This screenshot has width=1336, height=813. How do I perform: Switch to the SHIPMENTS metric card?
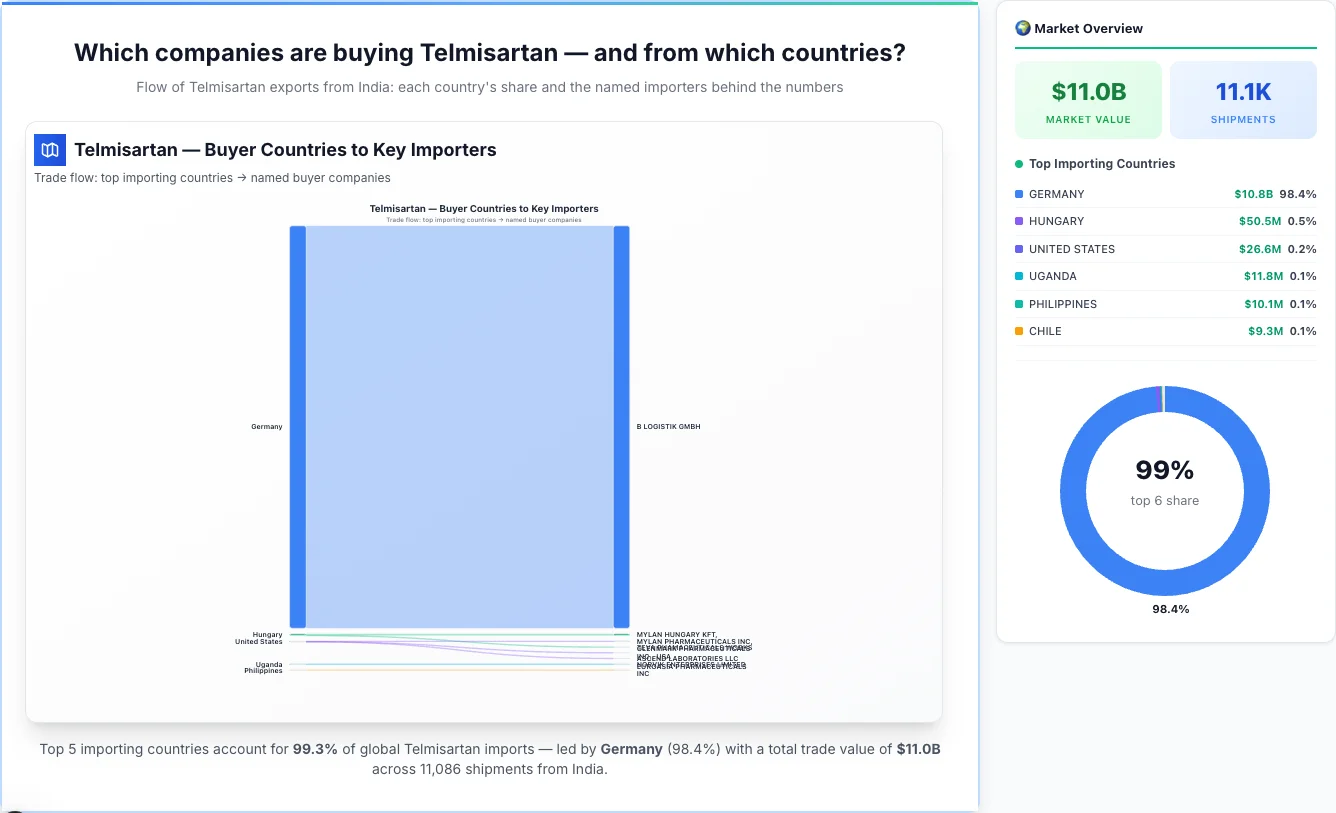pos(1243,99)
